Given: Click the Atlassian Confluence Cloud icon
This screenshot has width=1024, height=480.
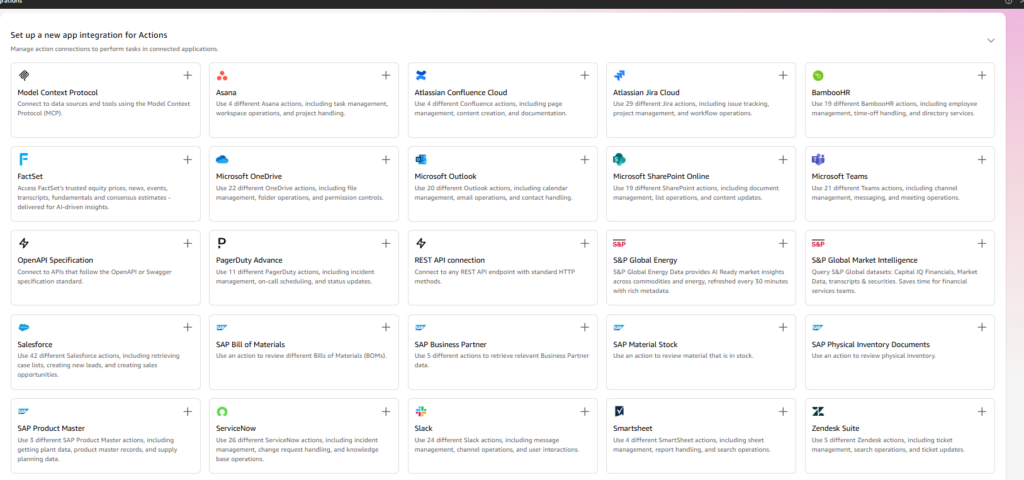Looking at the screenshot, I should click(421, 76).
